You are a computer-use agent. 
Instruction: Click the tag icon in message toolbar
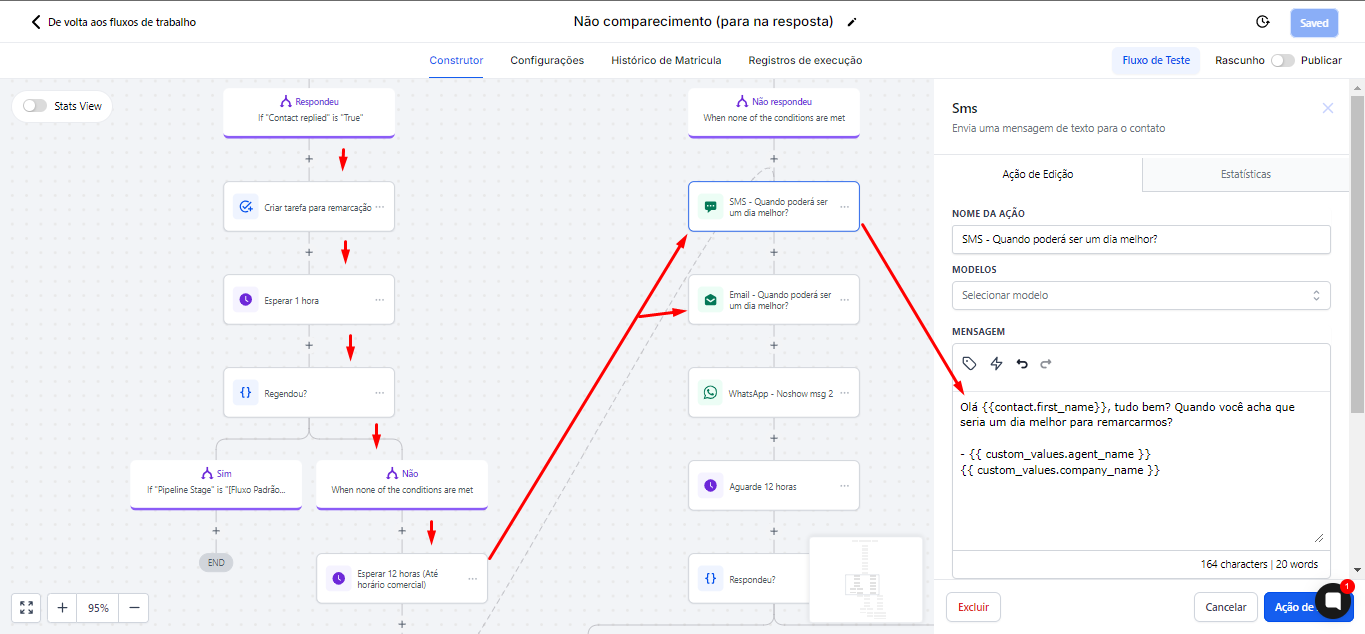(969, 363)
